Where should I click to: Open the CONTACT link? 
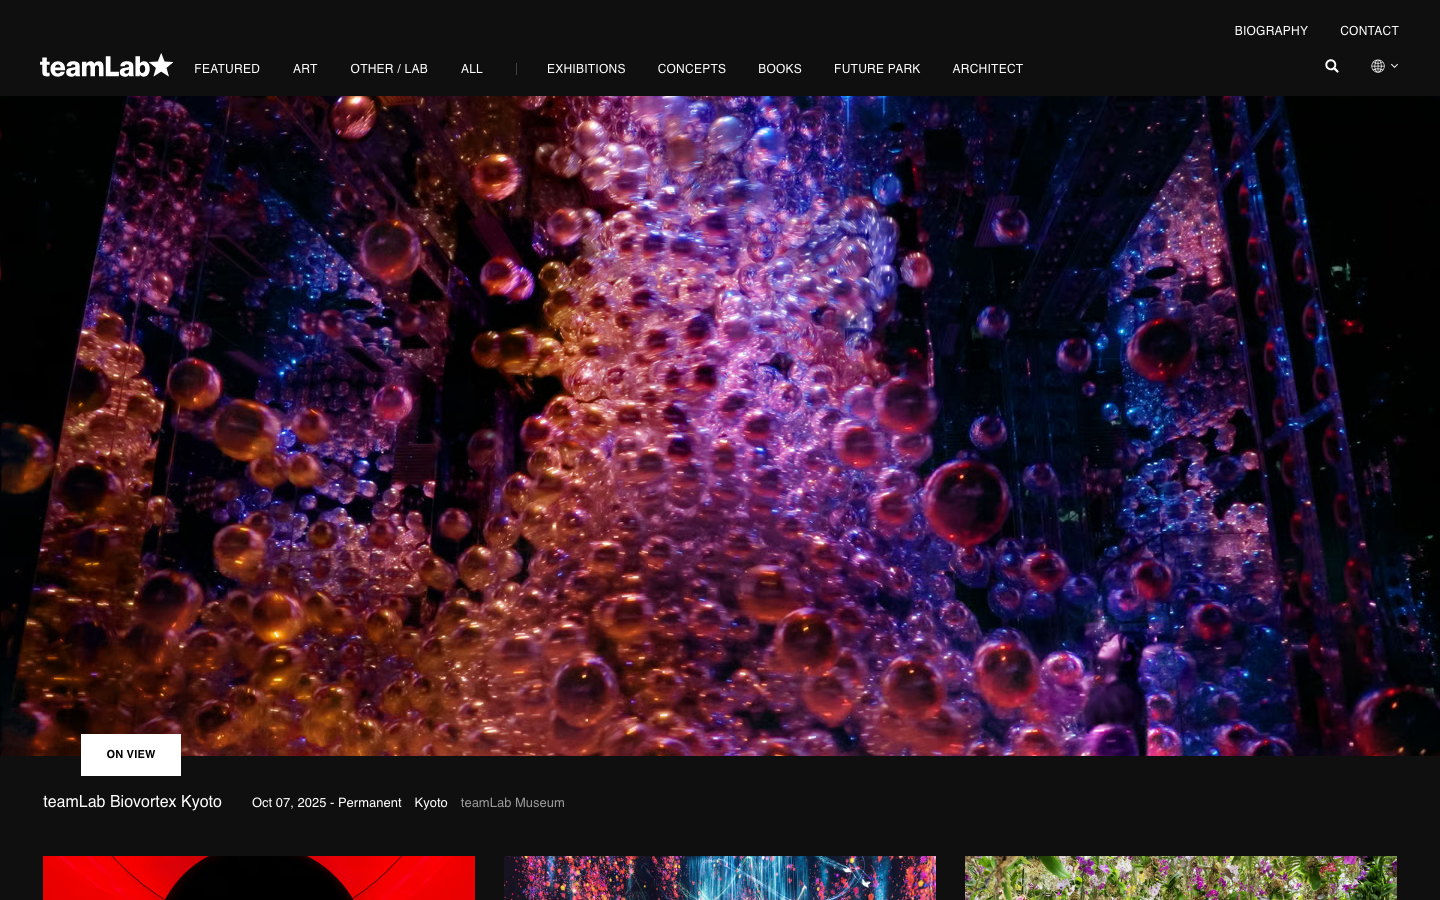(1369, 31)
